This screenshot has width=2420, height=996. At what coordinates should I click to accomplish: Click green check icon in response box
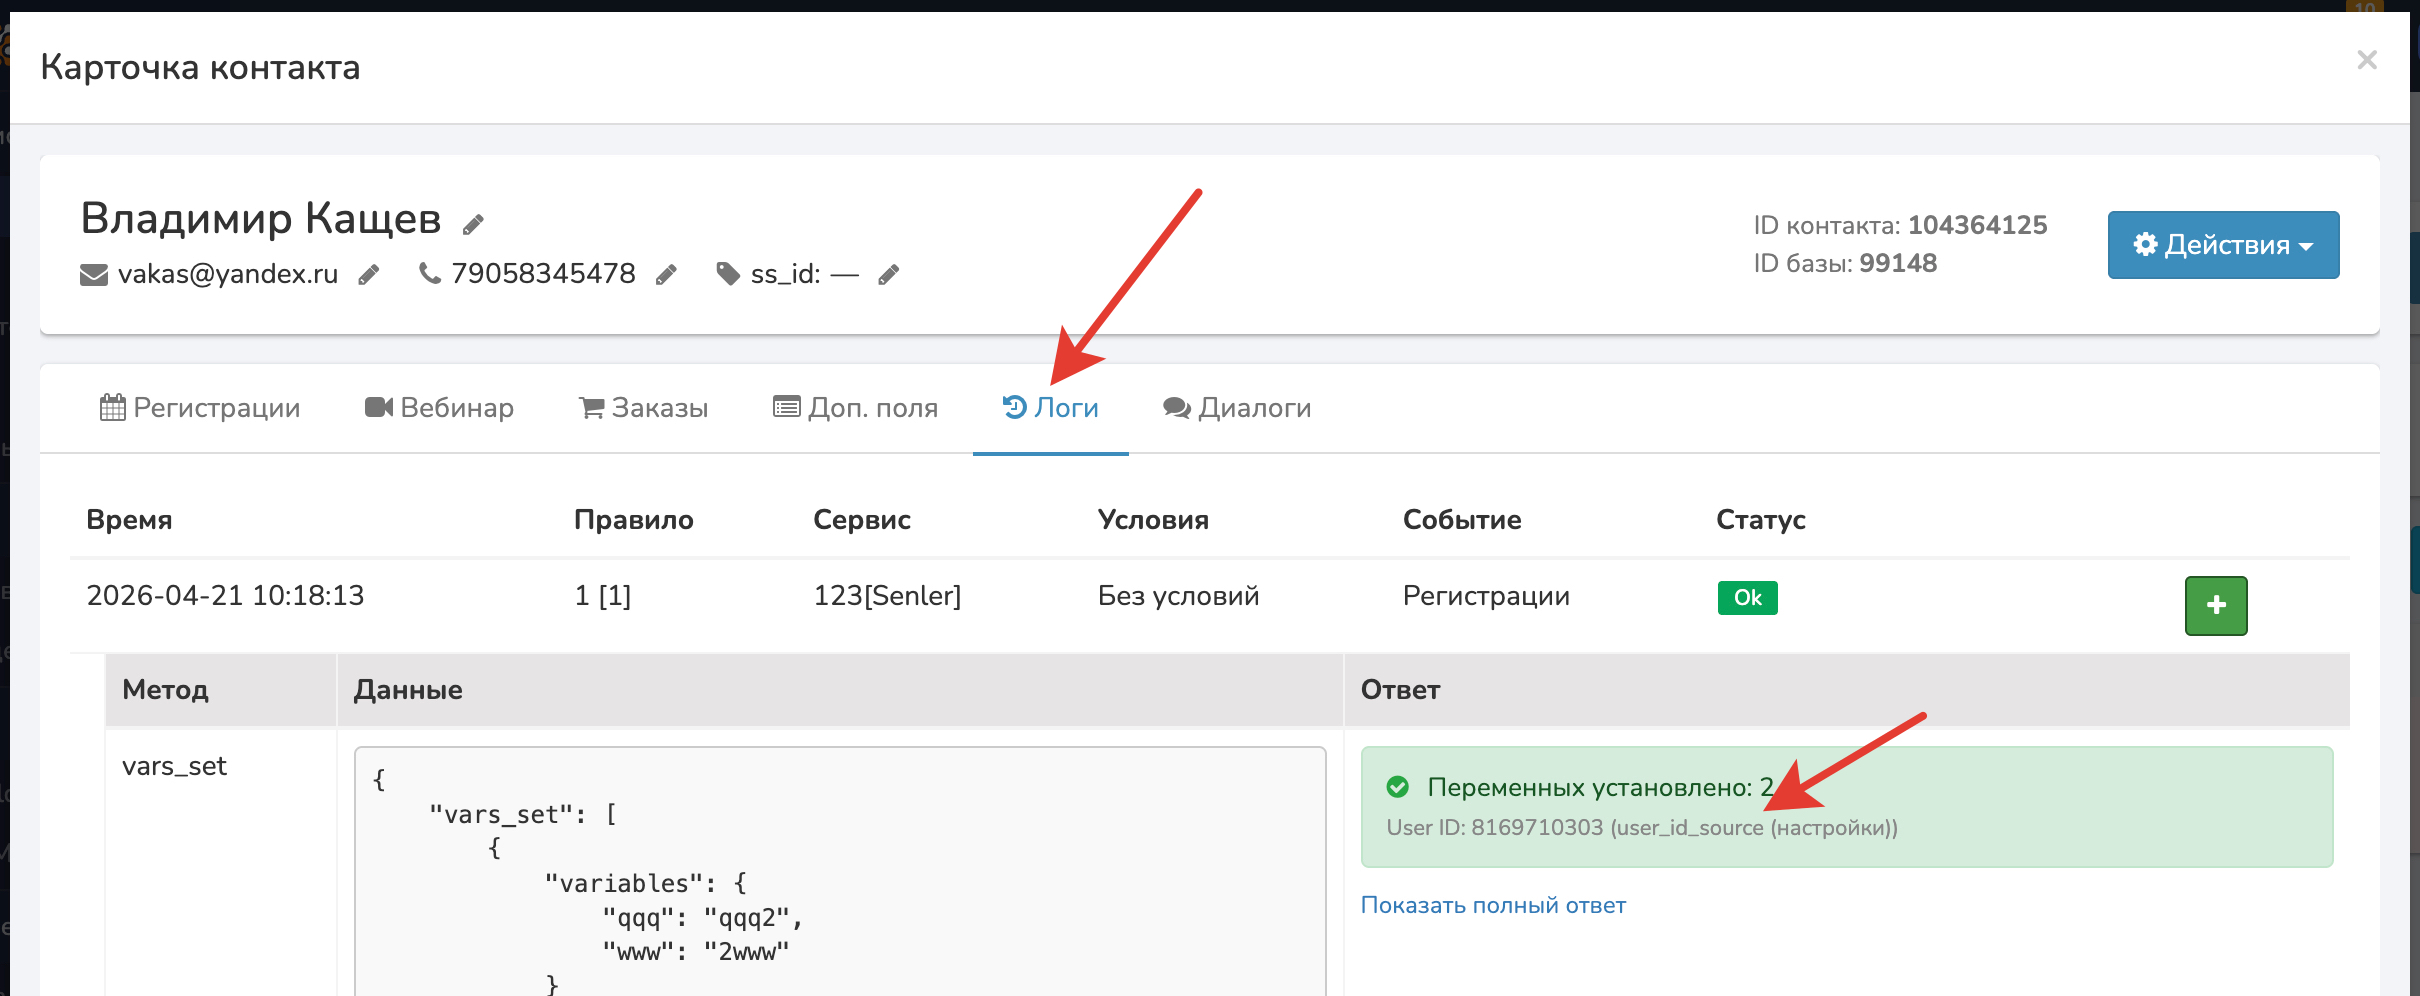[x=1398, y=787]
